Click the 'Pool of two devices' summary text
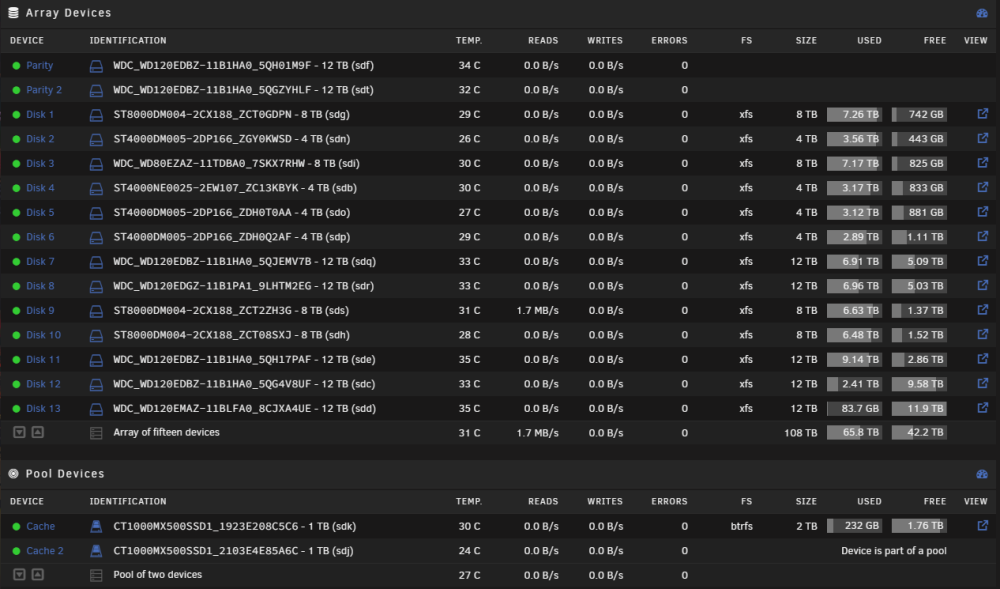This screenshot has height=589, width=1000. [158, 574]
